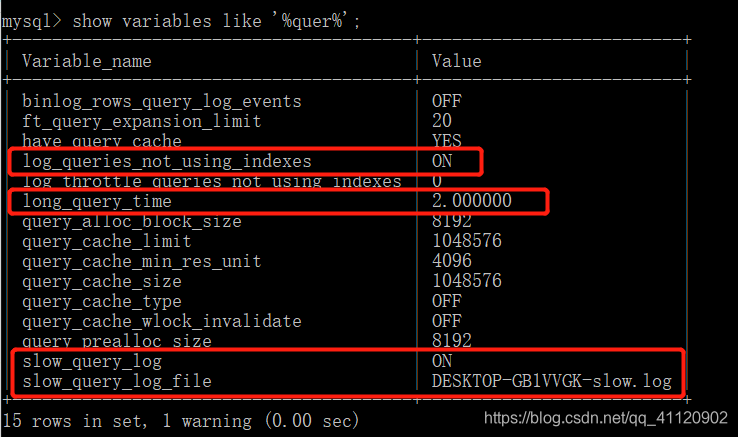Click long_query_time variable name
The image size is (738, 437).
tap(96, 202)
